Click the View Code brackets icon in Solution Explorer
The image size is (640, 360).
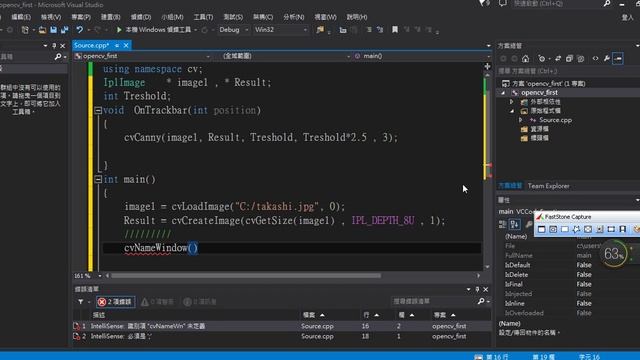coord(596,59)
